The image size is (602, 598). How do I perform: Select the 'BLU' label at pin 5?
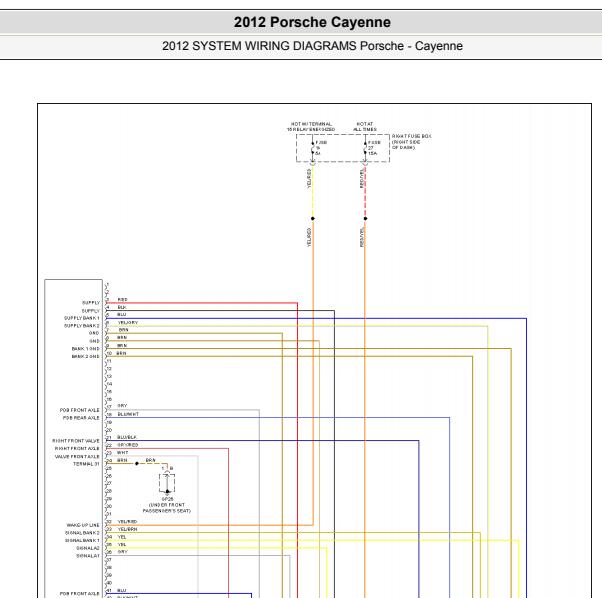(122, 314)
